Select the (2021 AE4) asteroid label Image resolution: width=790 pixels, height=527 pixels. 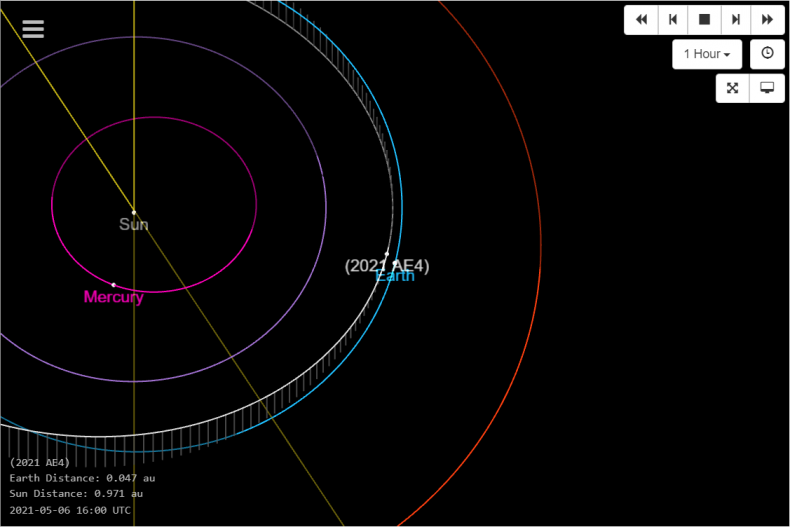387,266
